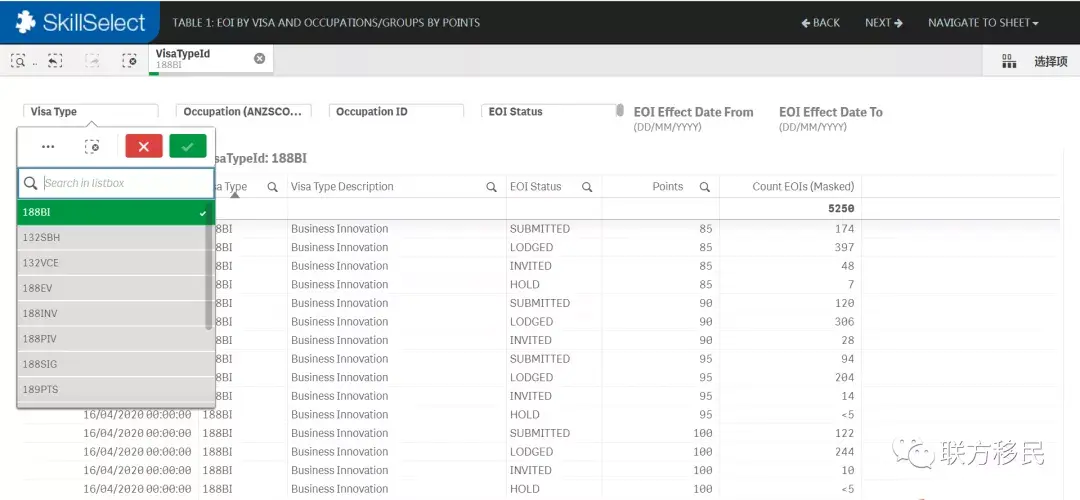Confirm the listbox selection with green checkmark

click(x=188, y=146)
